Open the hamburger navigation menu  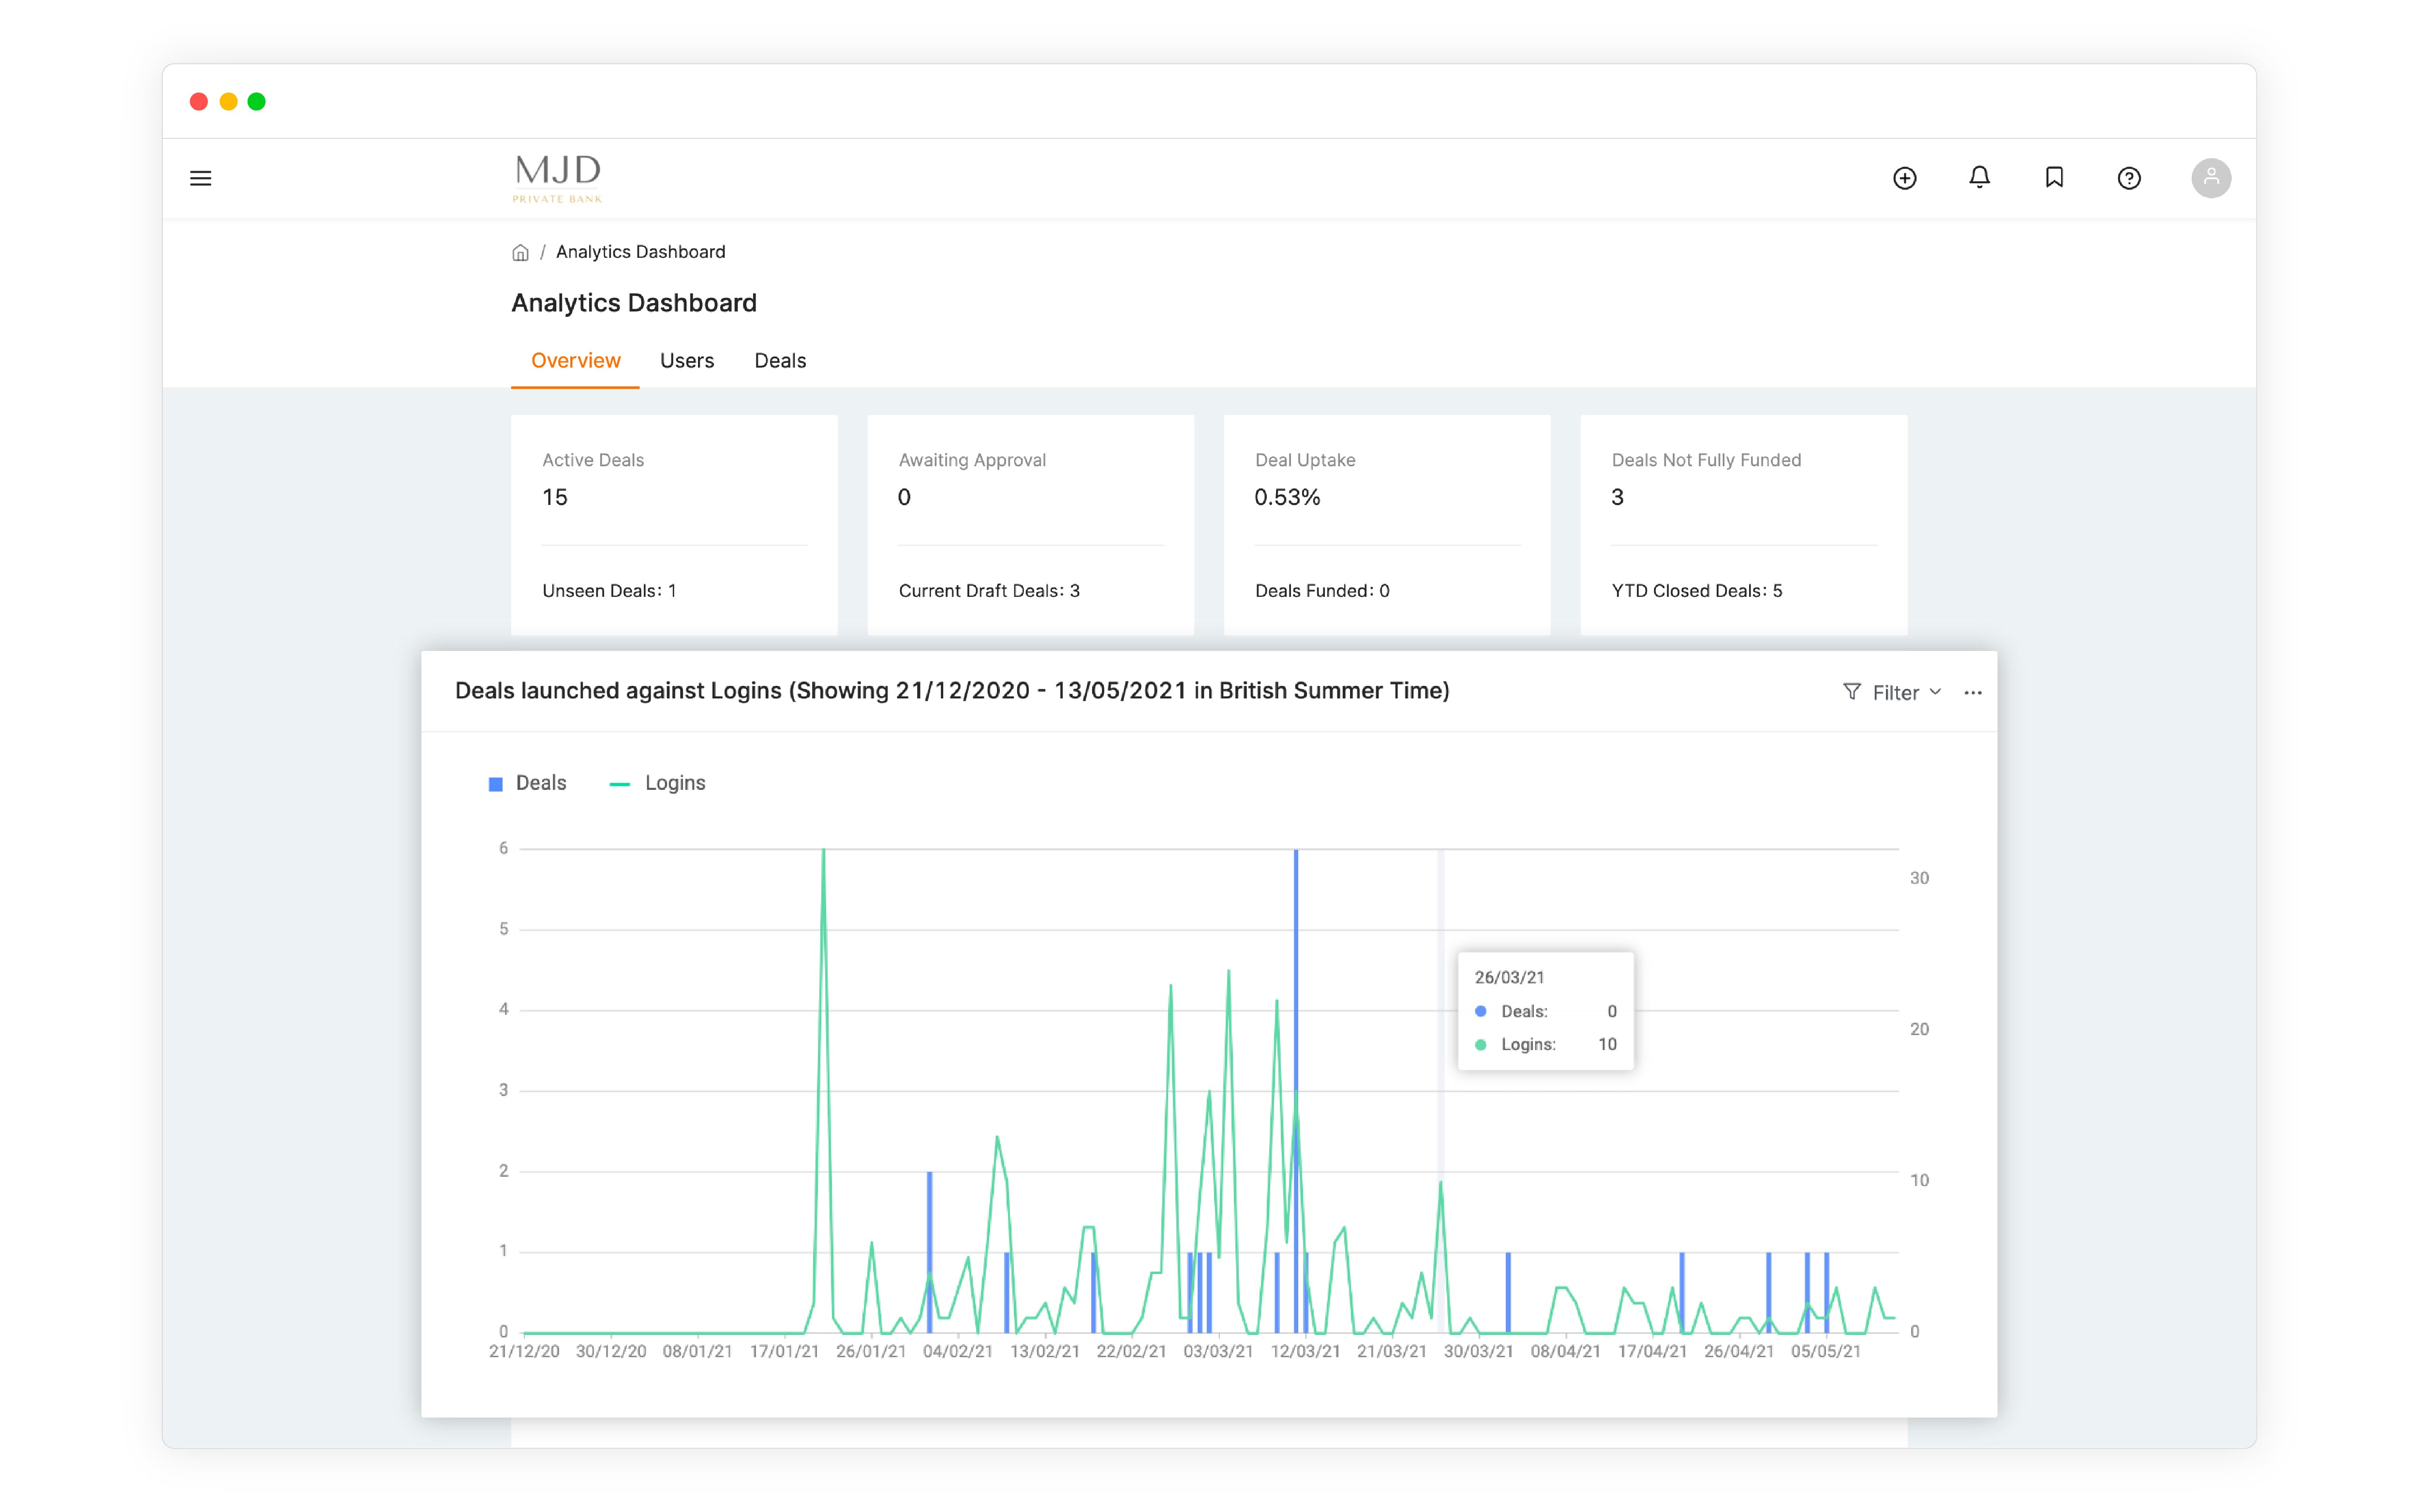click(x=201, y=178)
